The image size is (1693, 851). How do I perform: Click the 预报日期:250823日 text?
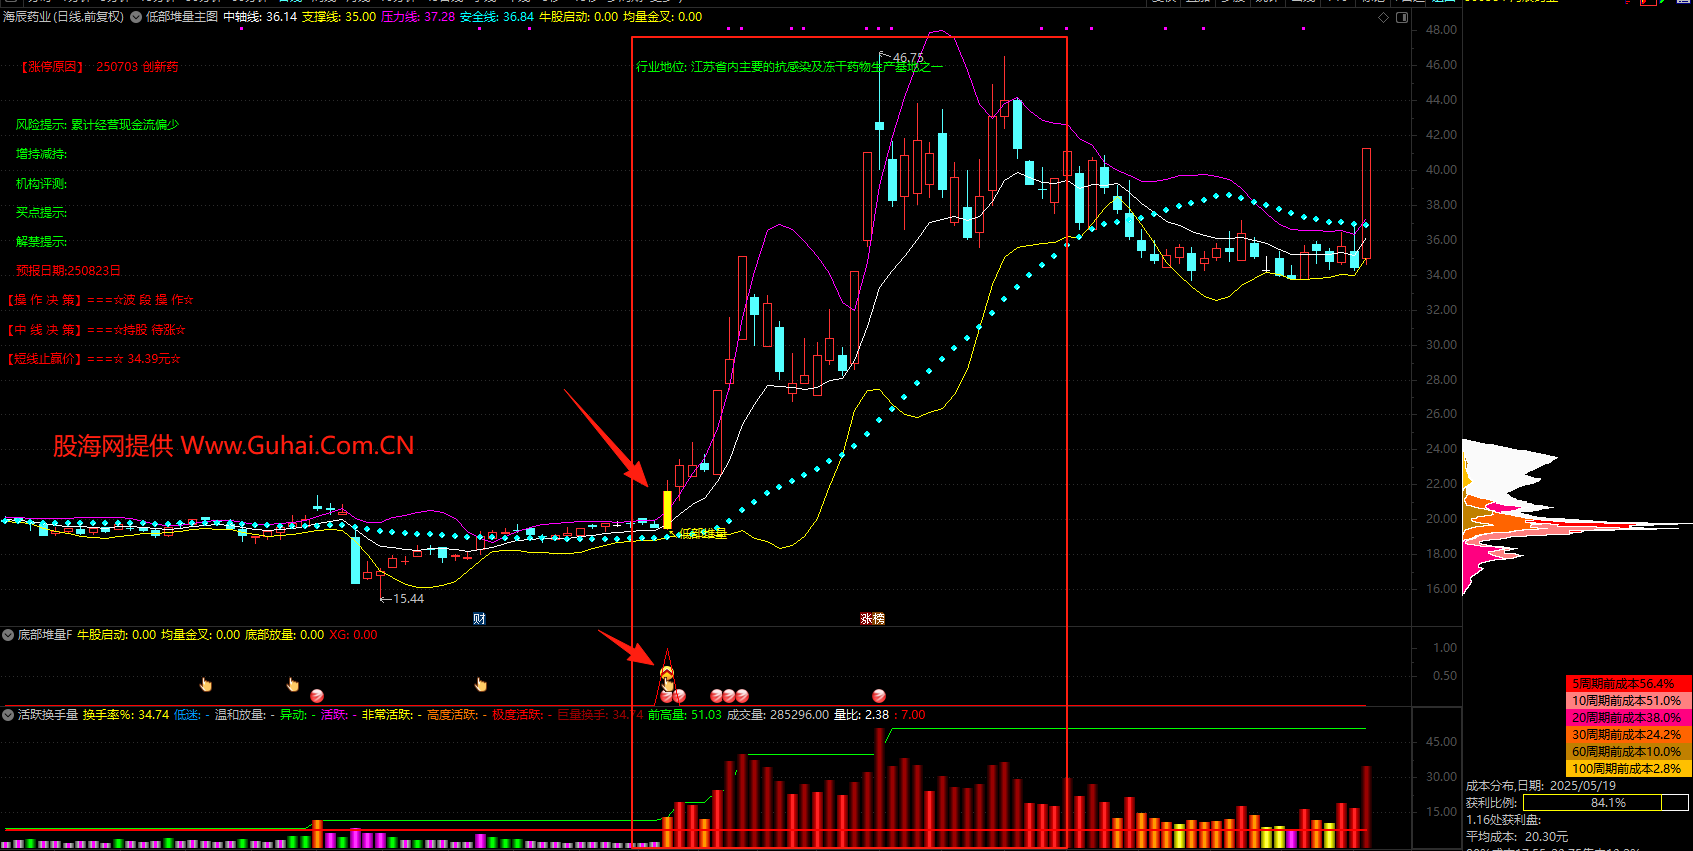[68, 271]
